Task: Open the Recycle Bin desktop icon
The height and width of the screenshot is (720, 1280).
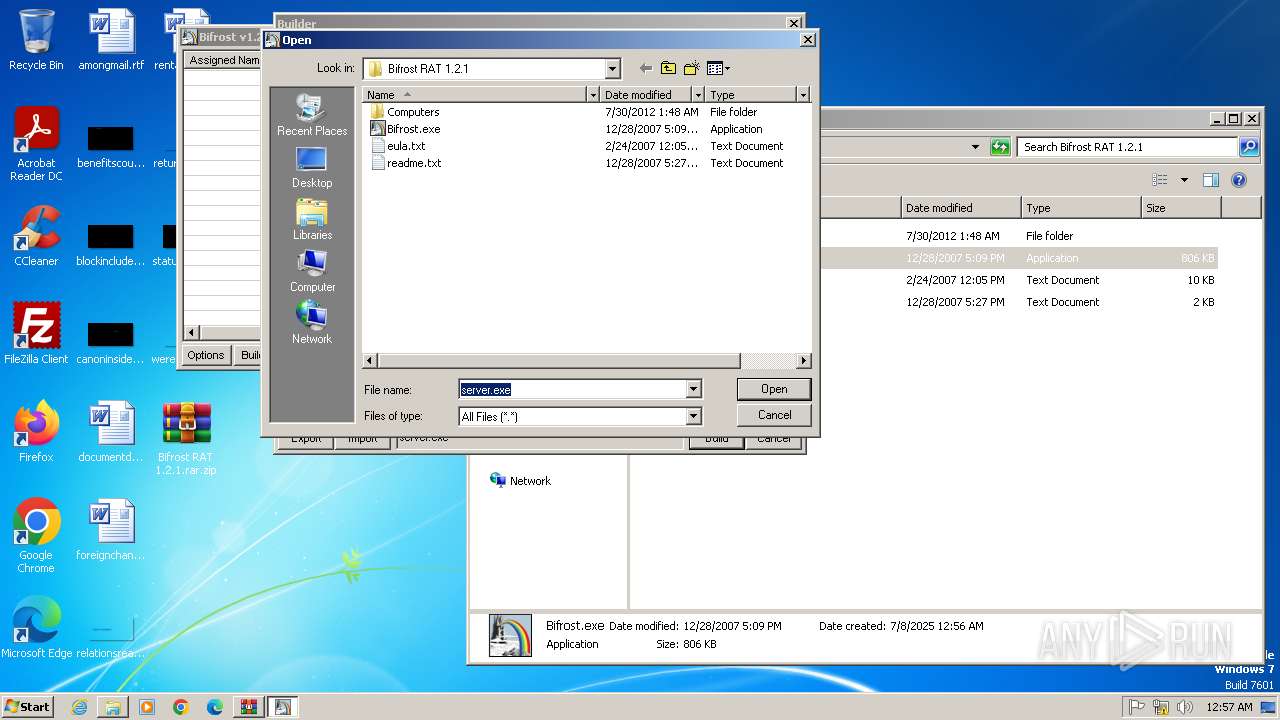Action: point(36,41)
